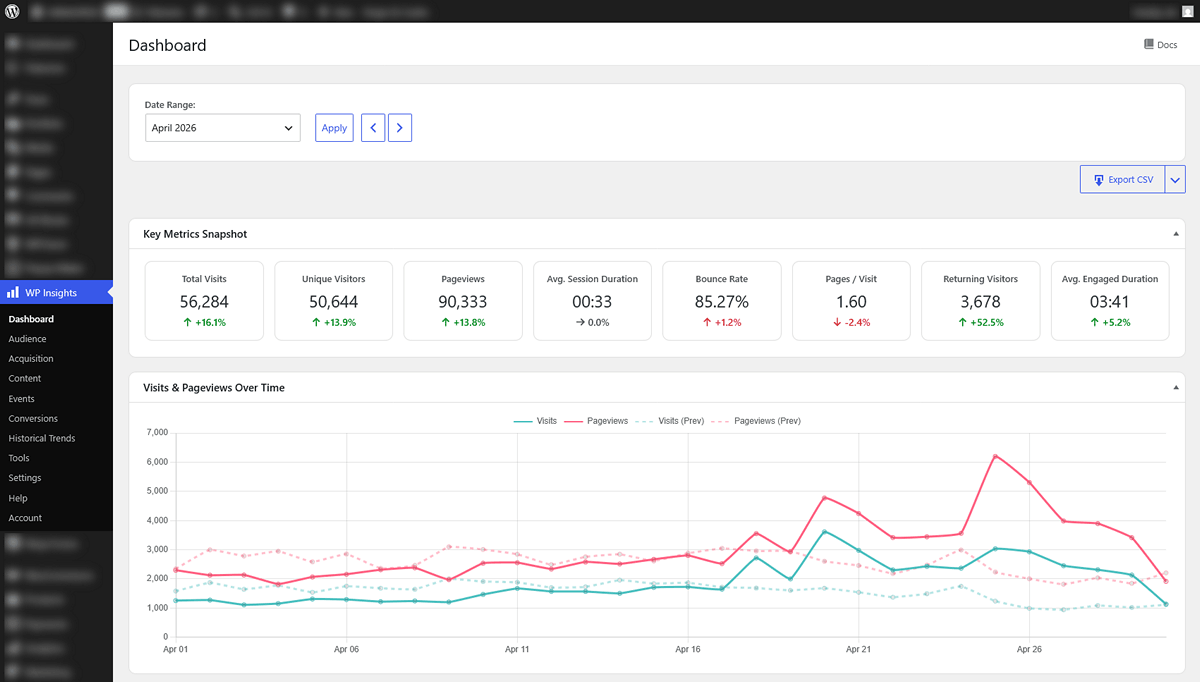Open WP Insights Settings submenu page
The image size is (1200, 682).
25,478
